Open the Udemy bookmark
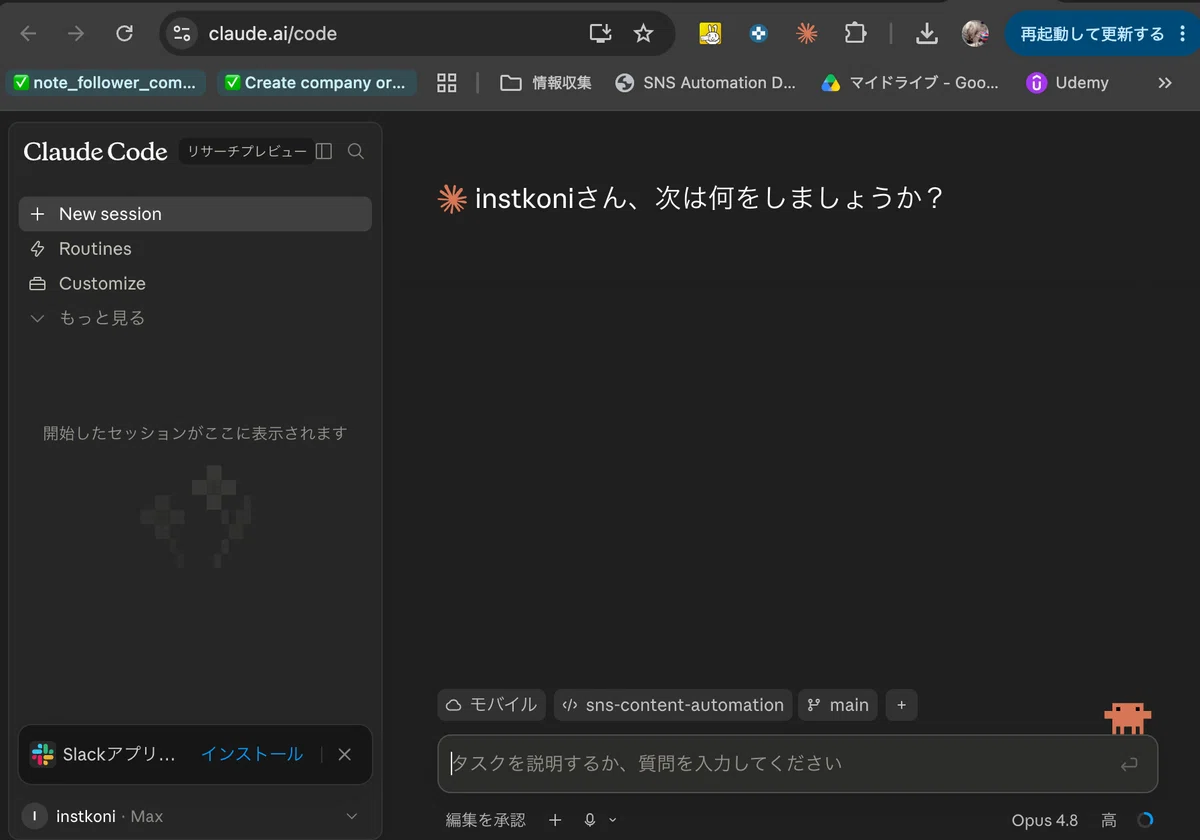 pyautogui.click(x=1068, y=83)
